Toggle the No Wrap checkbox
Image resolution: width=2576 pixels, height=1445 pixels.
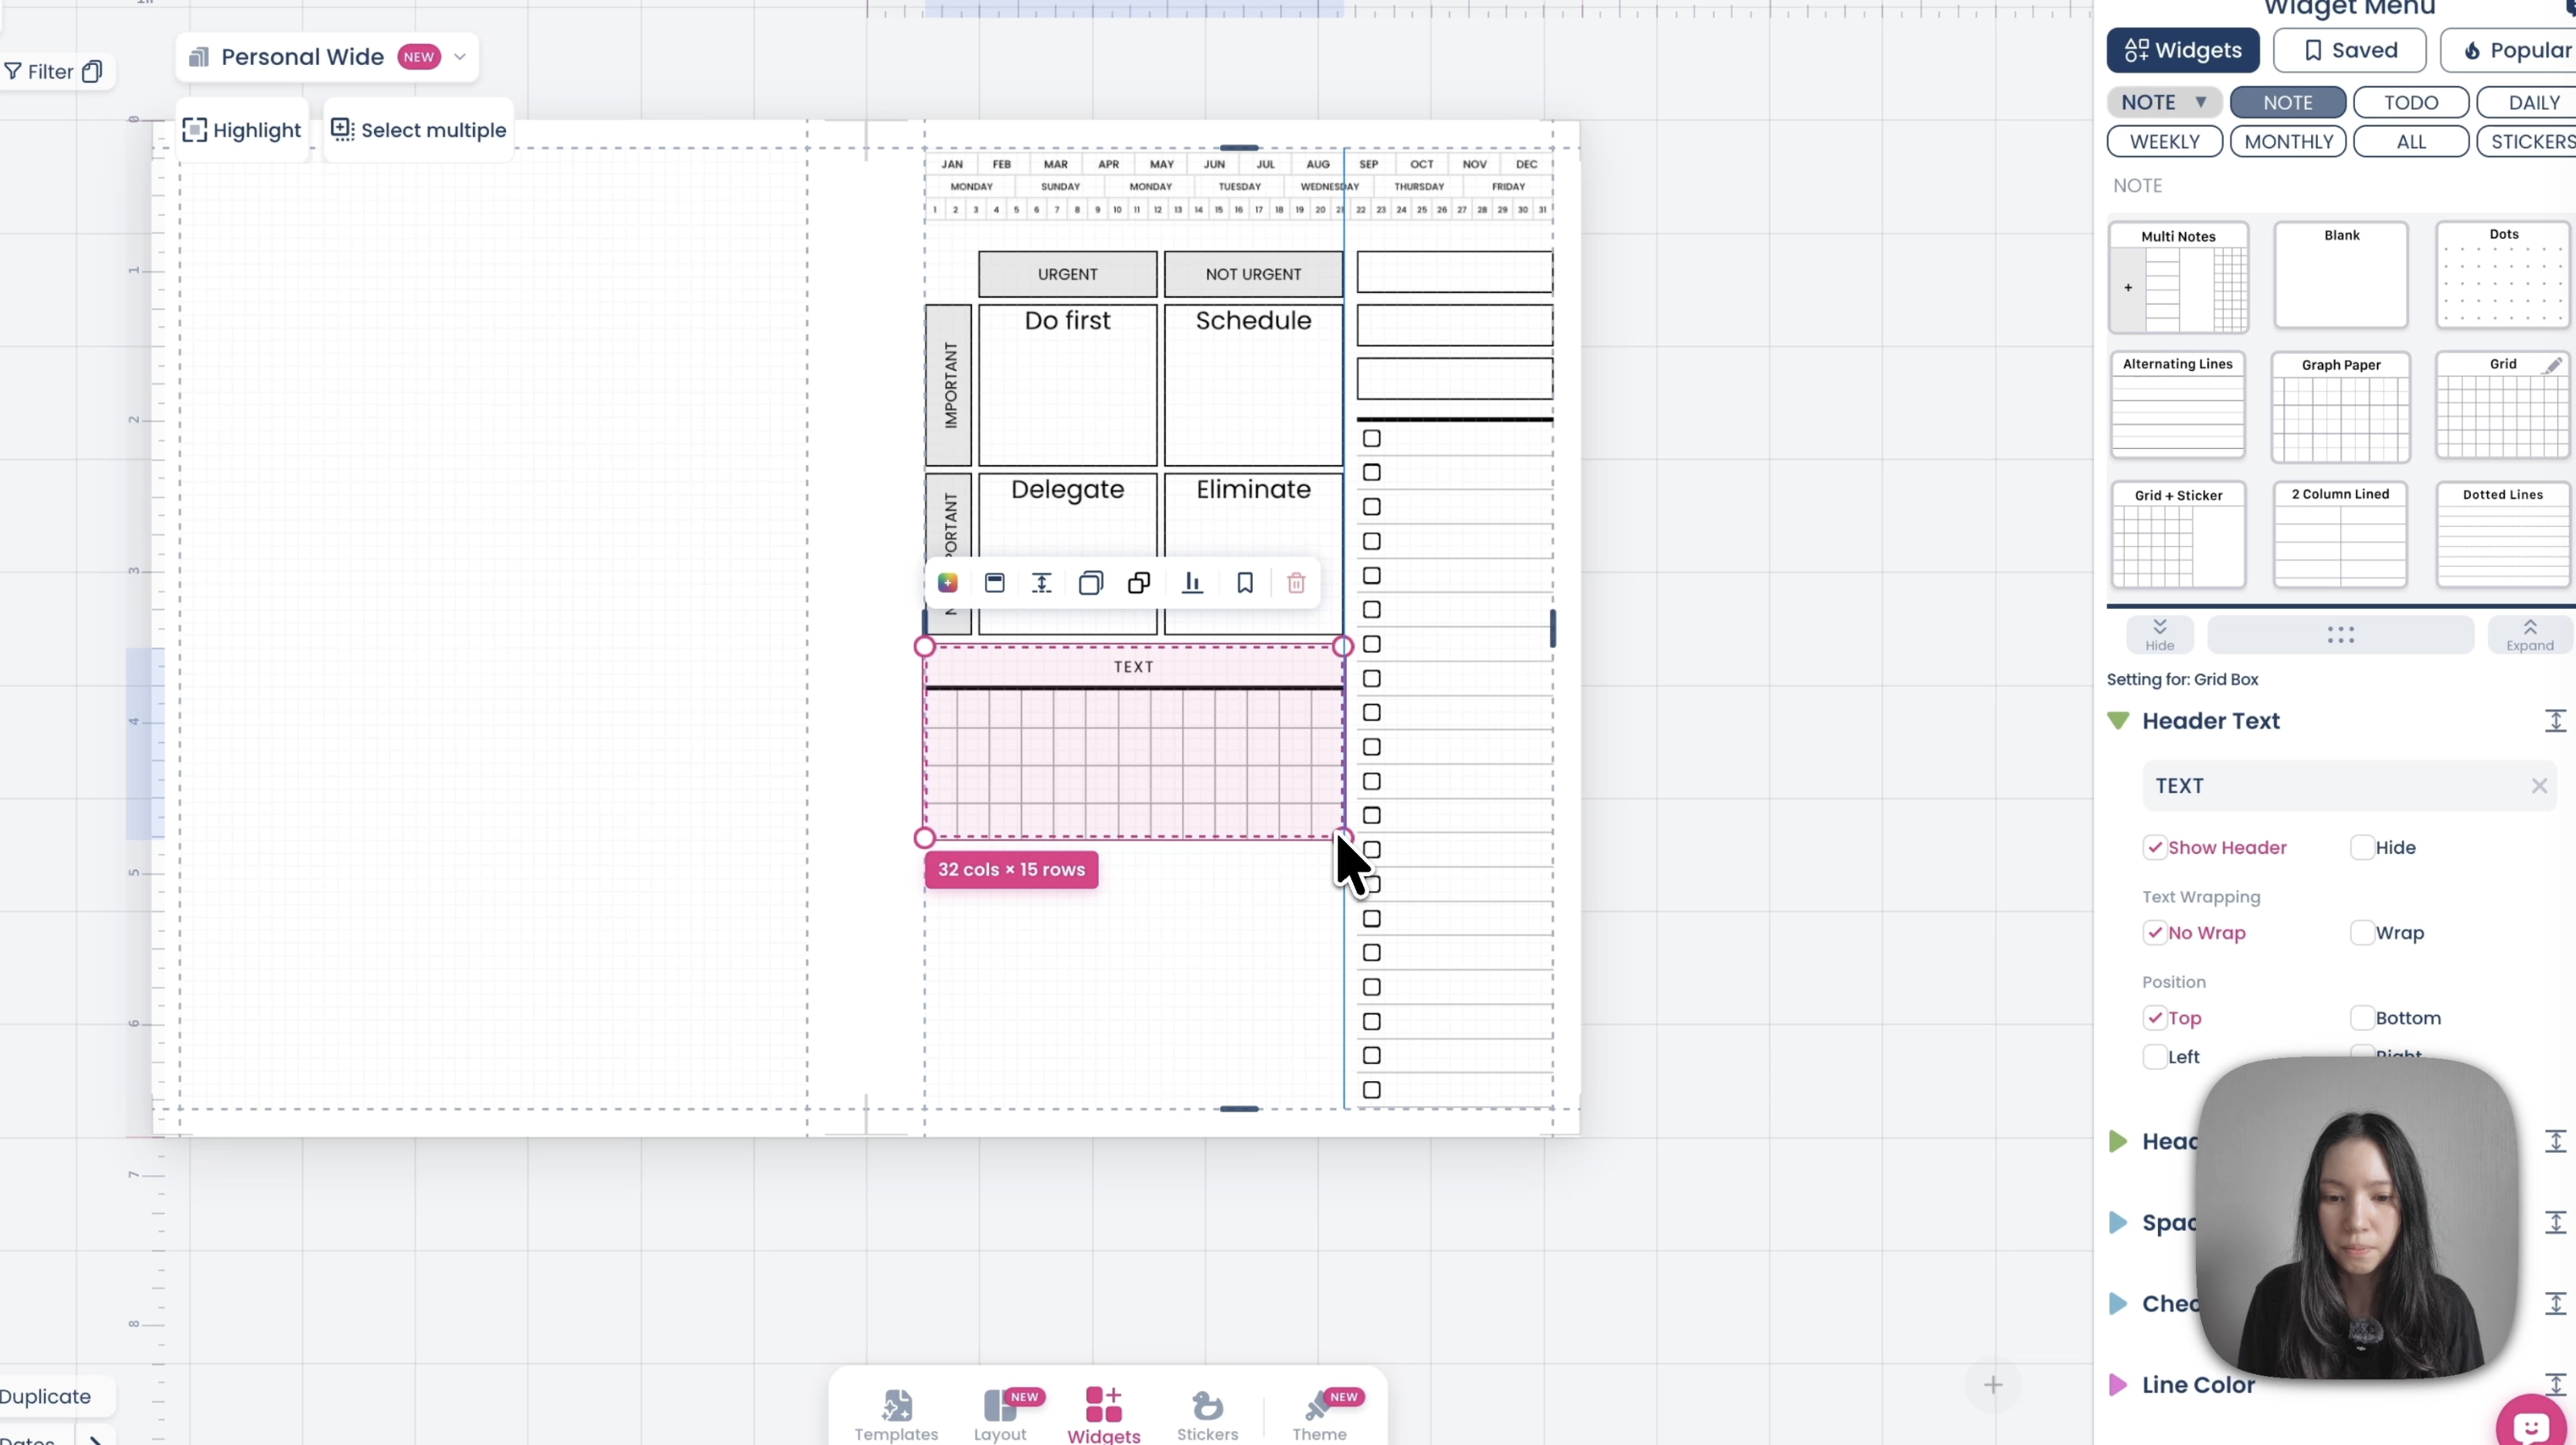tap(2155, 933)
